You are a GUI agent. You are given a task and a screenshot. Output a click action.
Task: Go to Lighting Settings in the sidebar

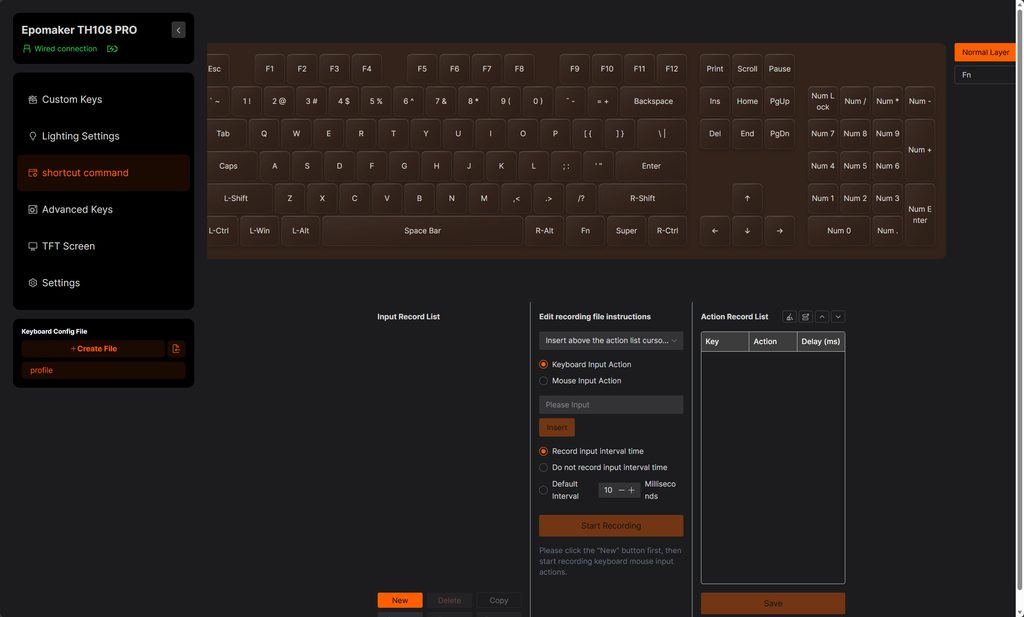coord(104,136)
